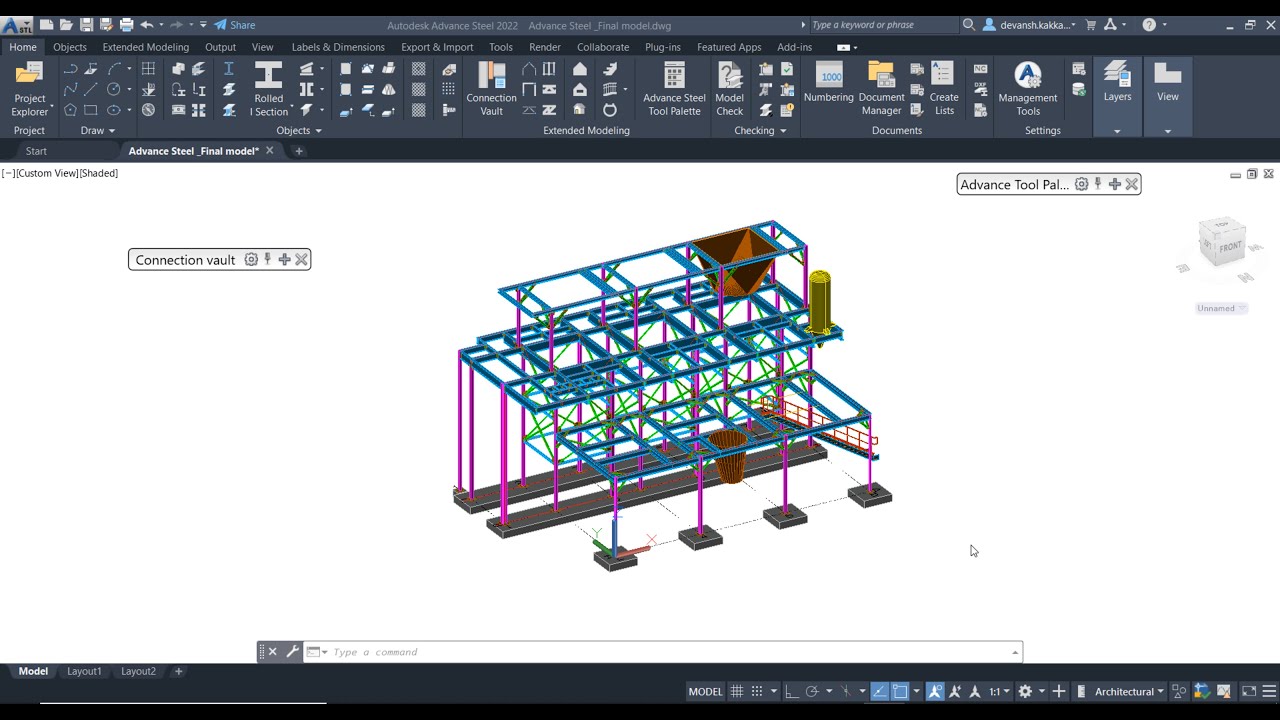Click the search magnifier icon in title bar
The image size is (1280, 720).
click(968, 25)
